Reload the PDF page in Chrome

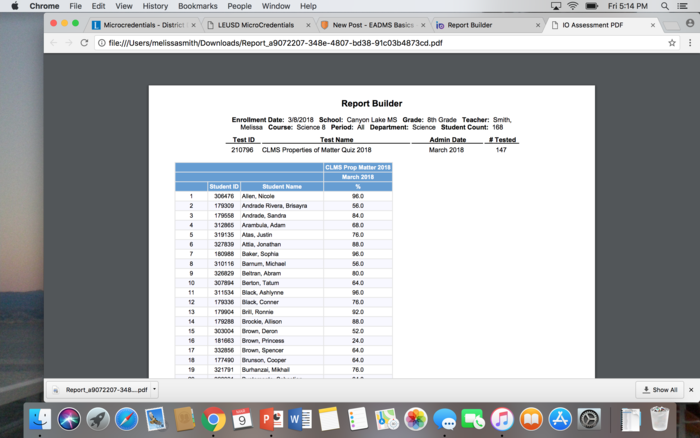coord(85,43)
